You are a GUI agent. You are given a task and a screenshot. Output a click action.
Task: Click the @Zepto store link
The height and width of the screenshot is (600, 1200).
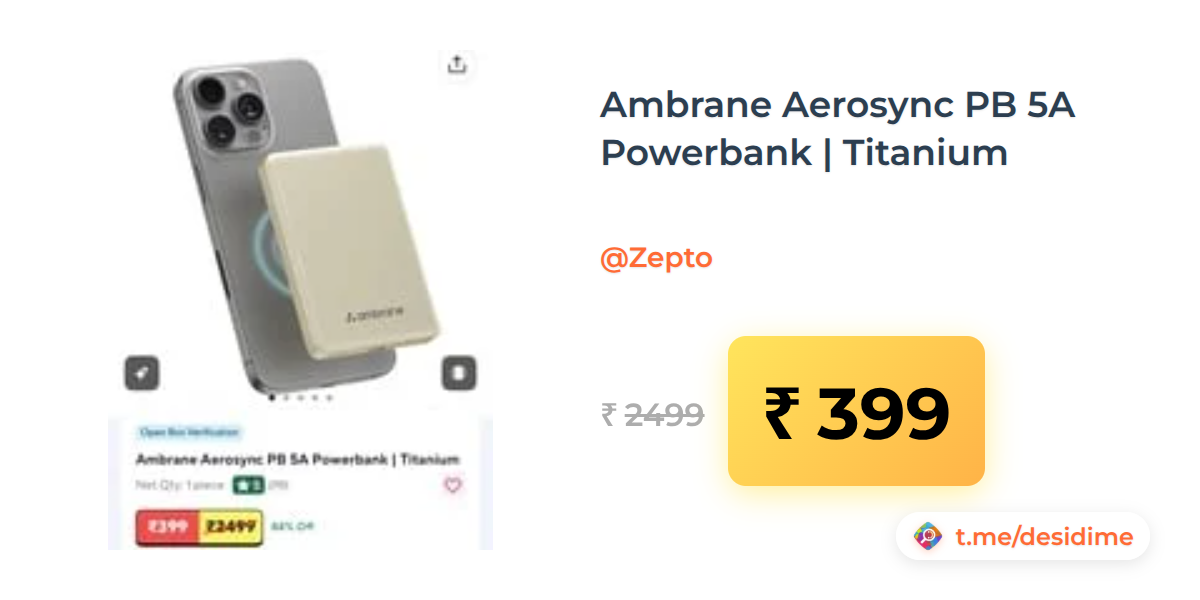point(656,258)
